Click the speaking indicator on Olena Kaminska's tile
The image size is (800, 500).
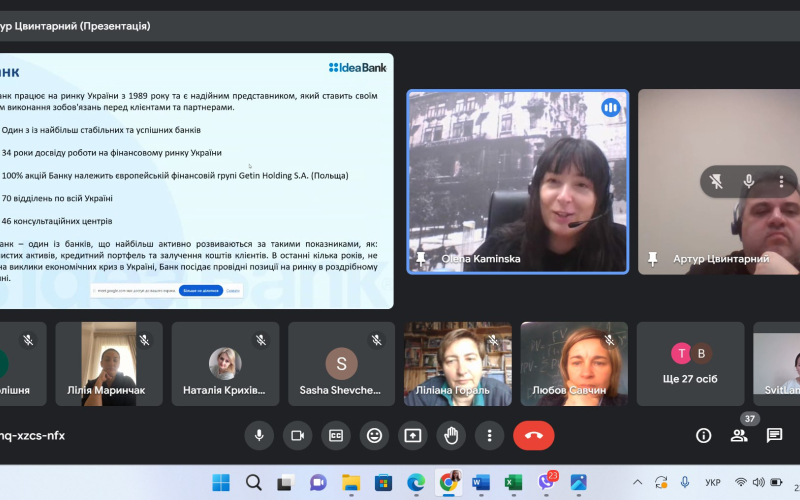611,108
